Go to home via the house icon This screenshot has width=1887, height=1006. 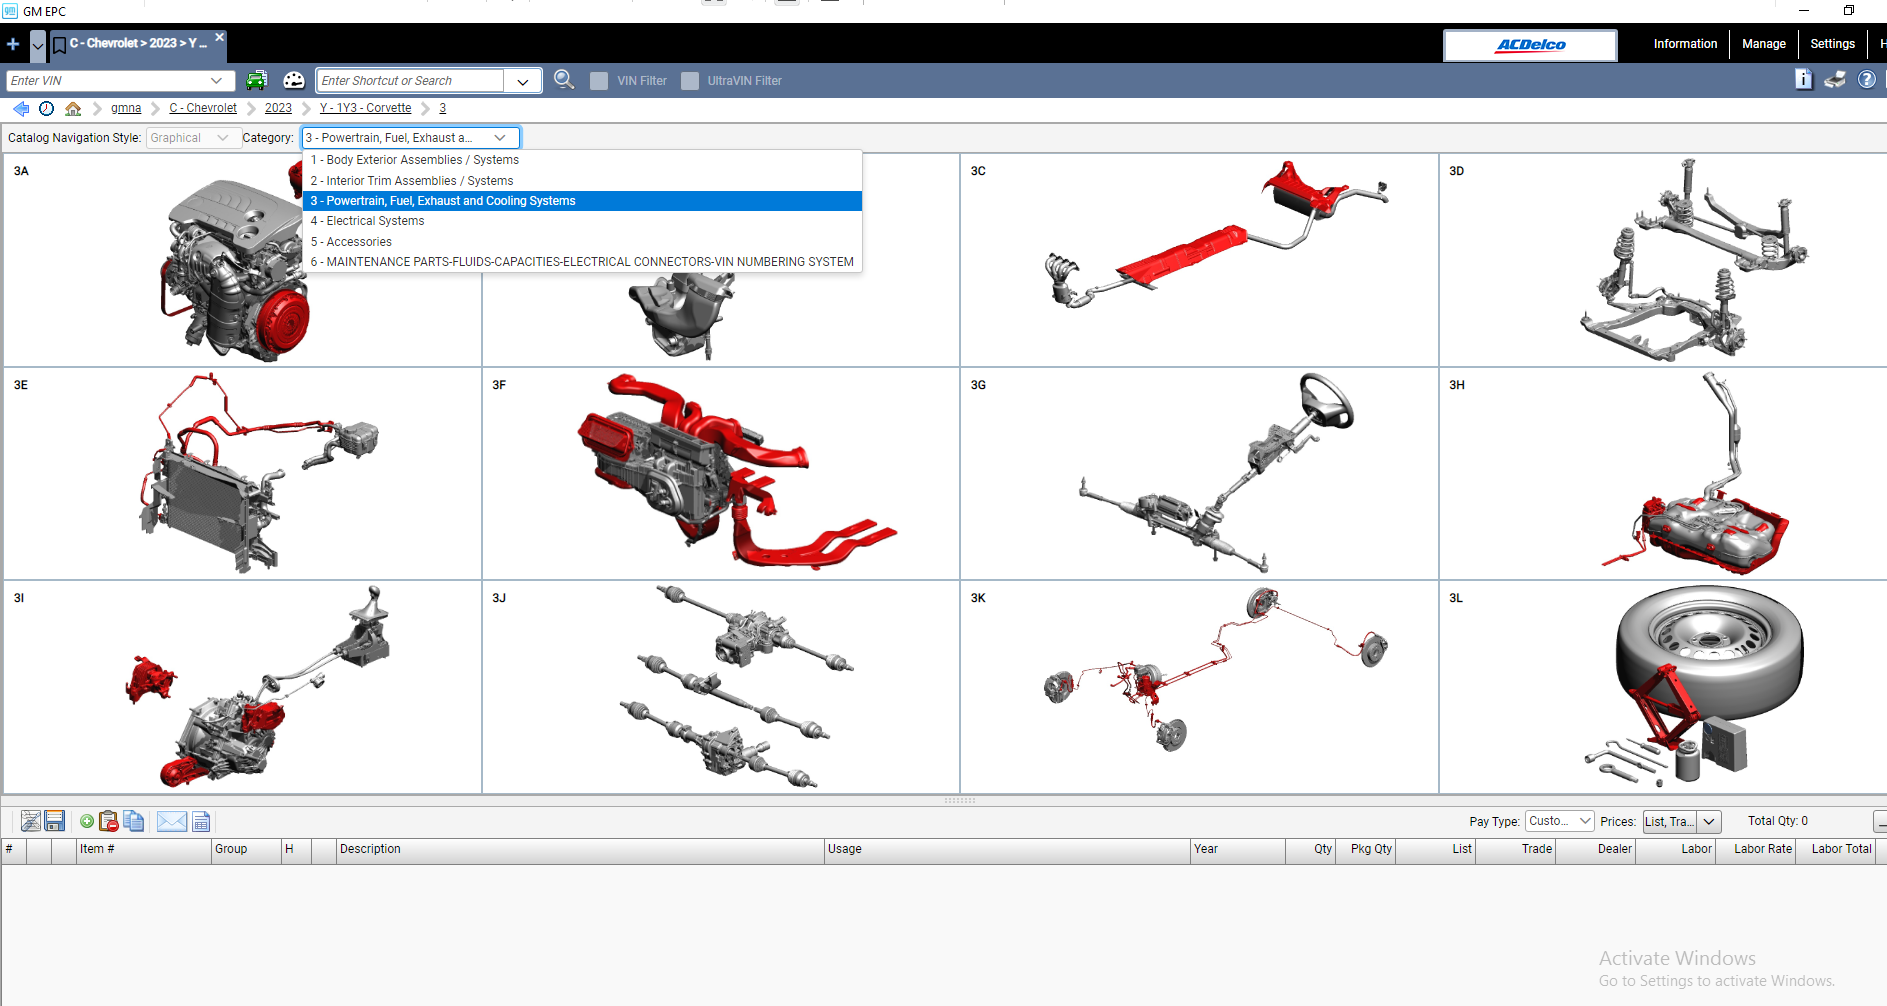(73, 108)
